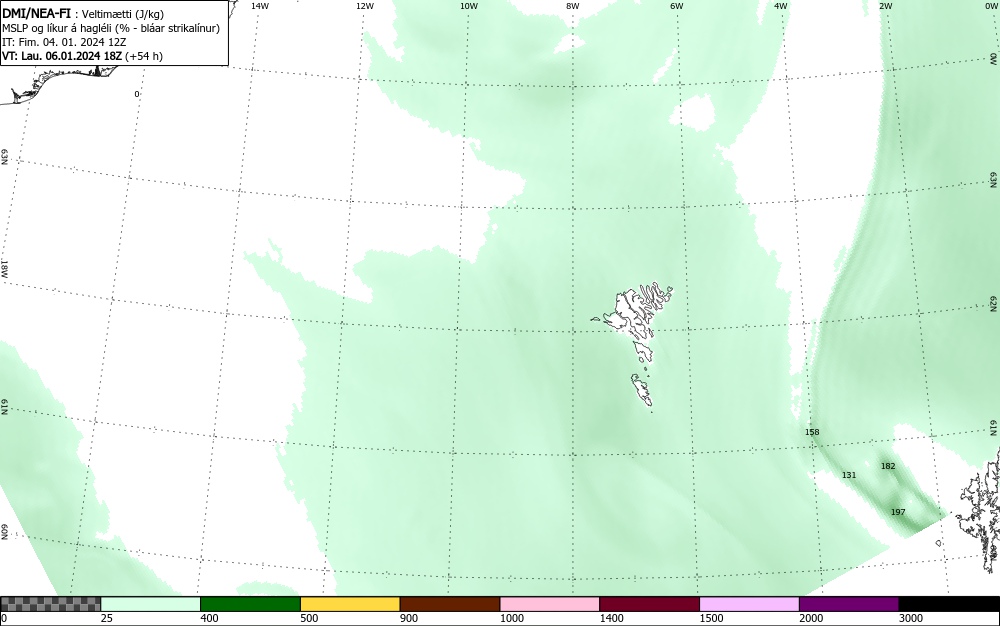Click the 6W longitude label at top
The image size is (1000, 626).
(x=677, y=6)
